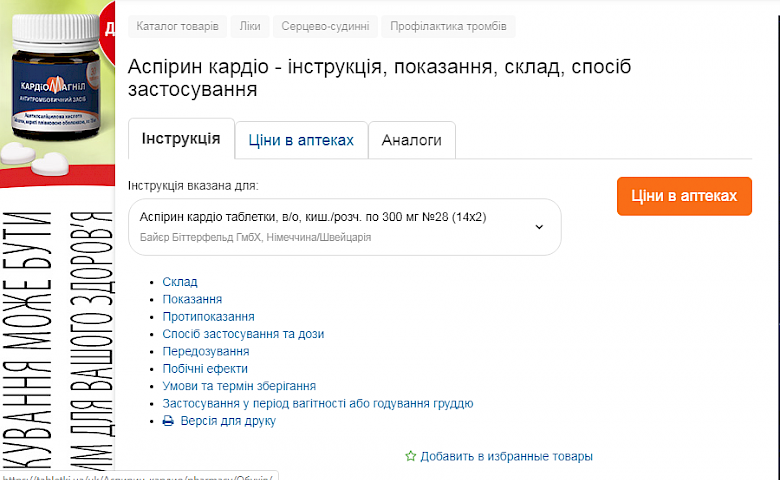Open Спосіб застосування та дози link

(243, 334)
